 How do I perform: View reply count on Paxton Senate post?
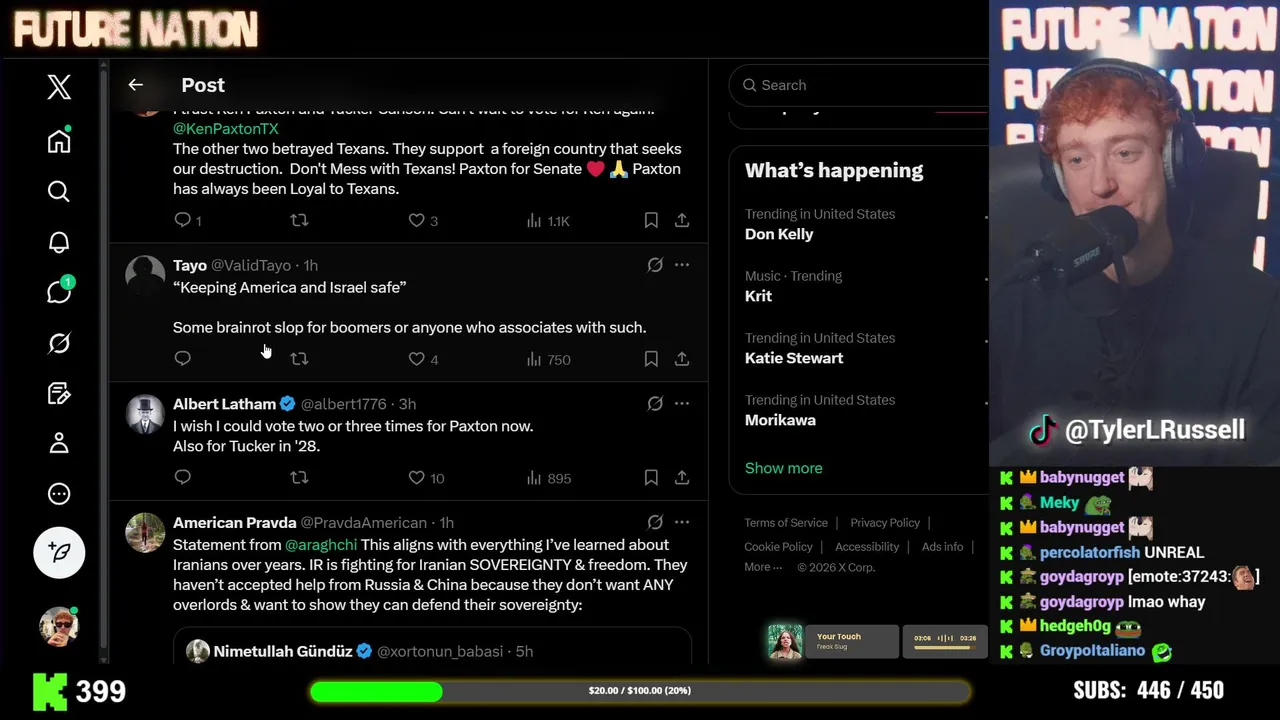tap(188, 220)
